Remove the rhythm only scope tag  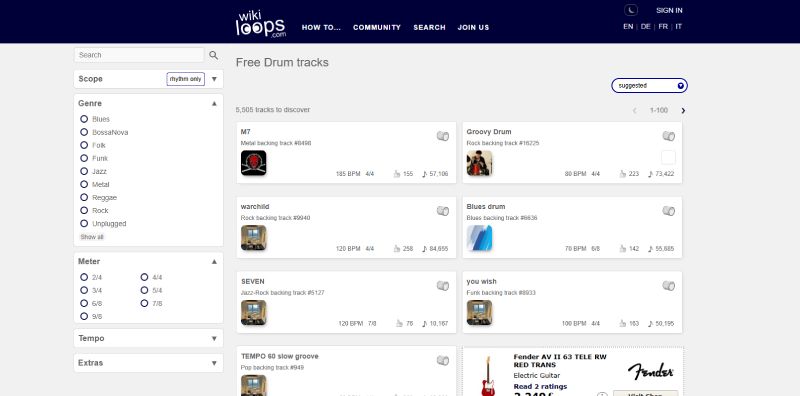point(186,79)
